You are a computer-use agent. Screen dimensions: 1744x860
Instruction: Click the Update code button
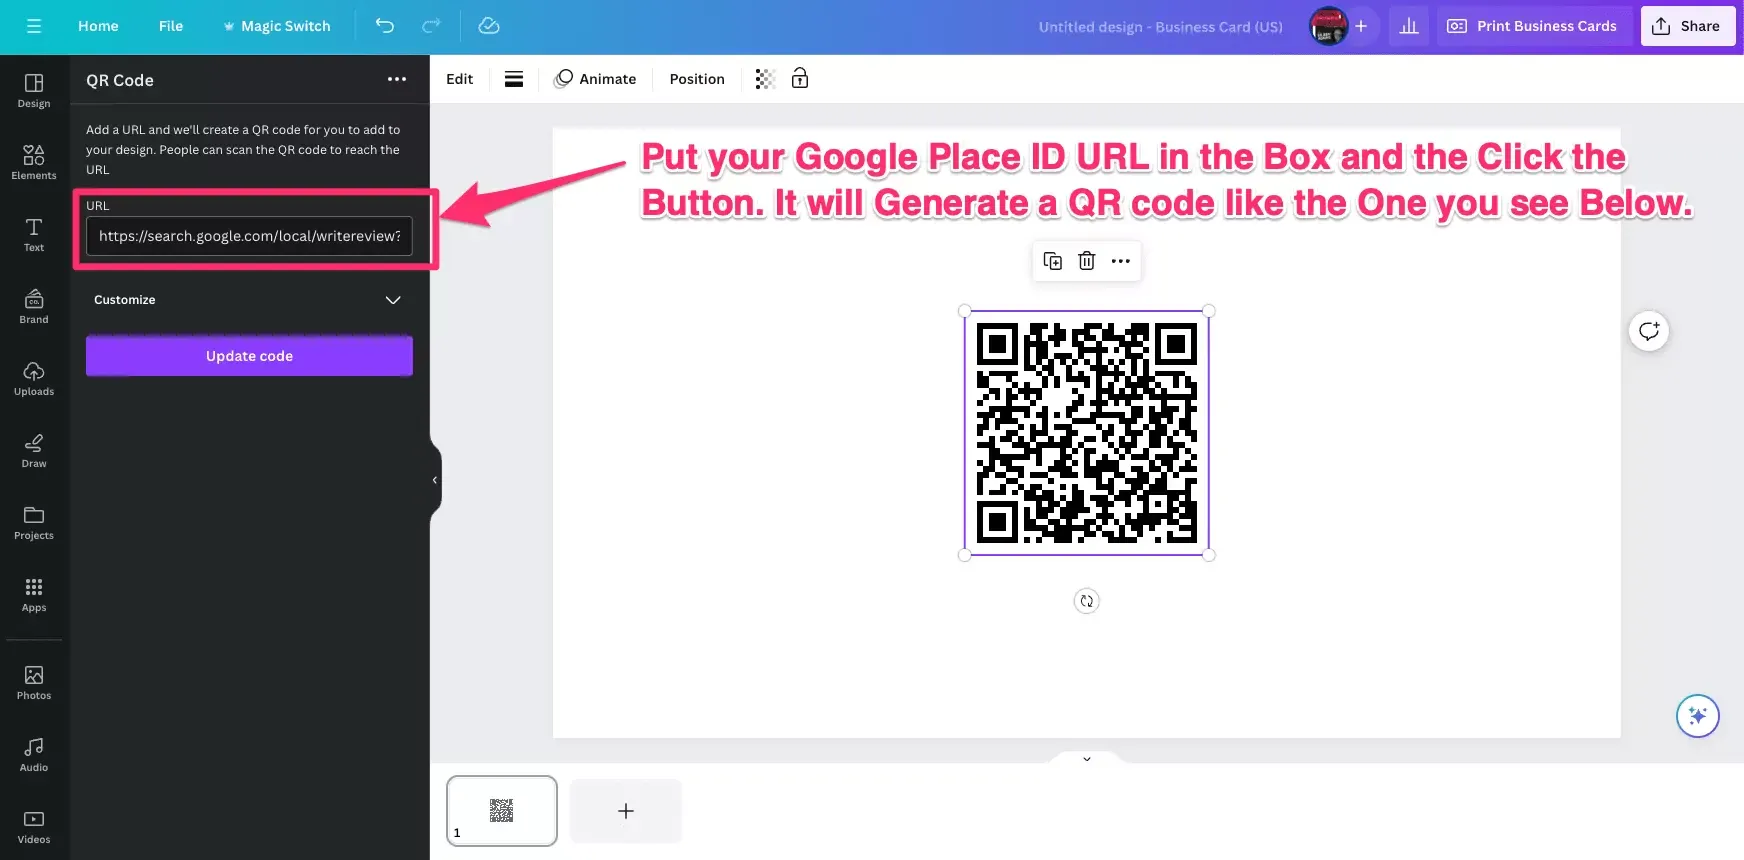(249, 356)
